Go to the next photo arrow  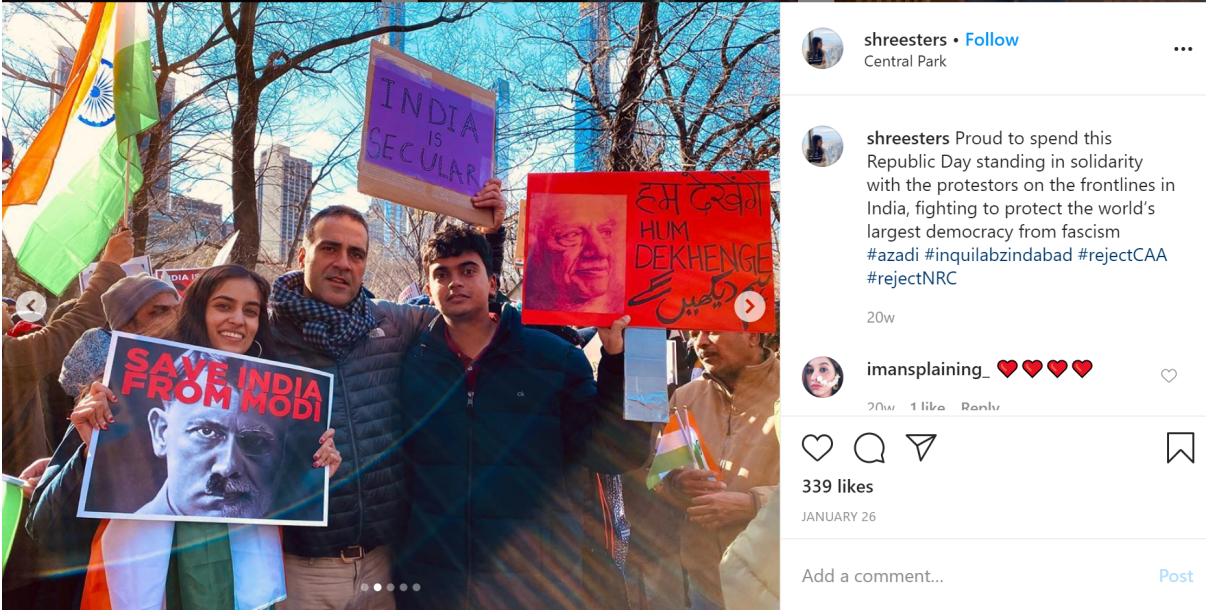point(749,306)
